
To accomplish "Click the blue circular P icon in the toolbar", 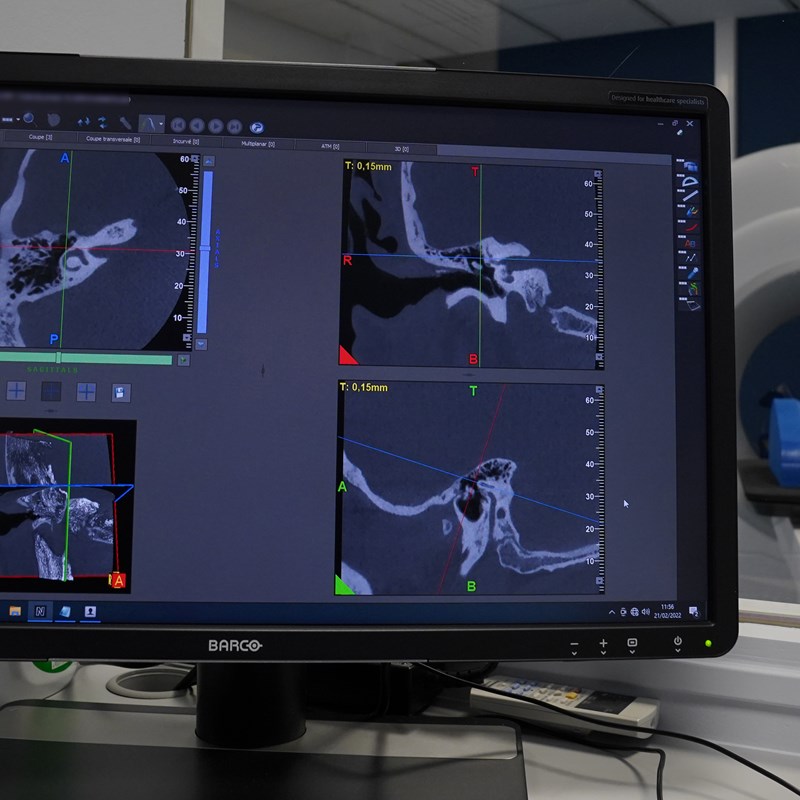I will click(x=257, y=126).
